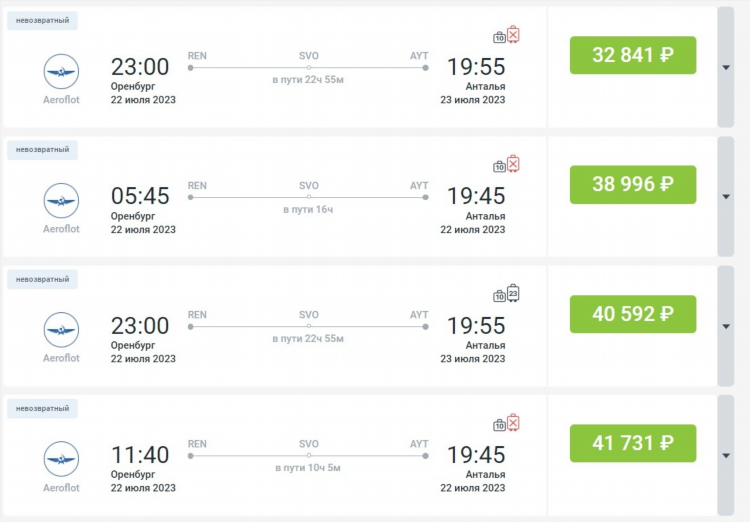Screen dimensions: 750x522
Task: Click the Aeroflot logo on the 11:40 flight
Action: click(61, 459)
